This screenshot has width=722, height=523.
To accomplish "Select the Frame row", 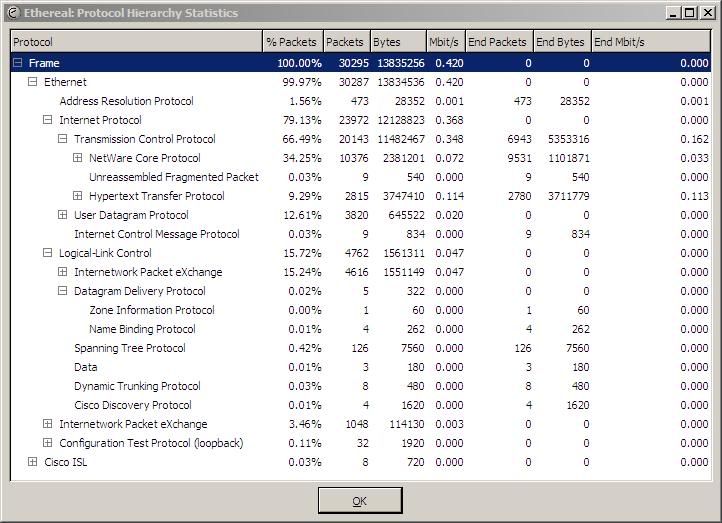I will [361, 63].
